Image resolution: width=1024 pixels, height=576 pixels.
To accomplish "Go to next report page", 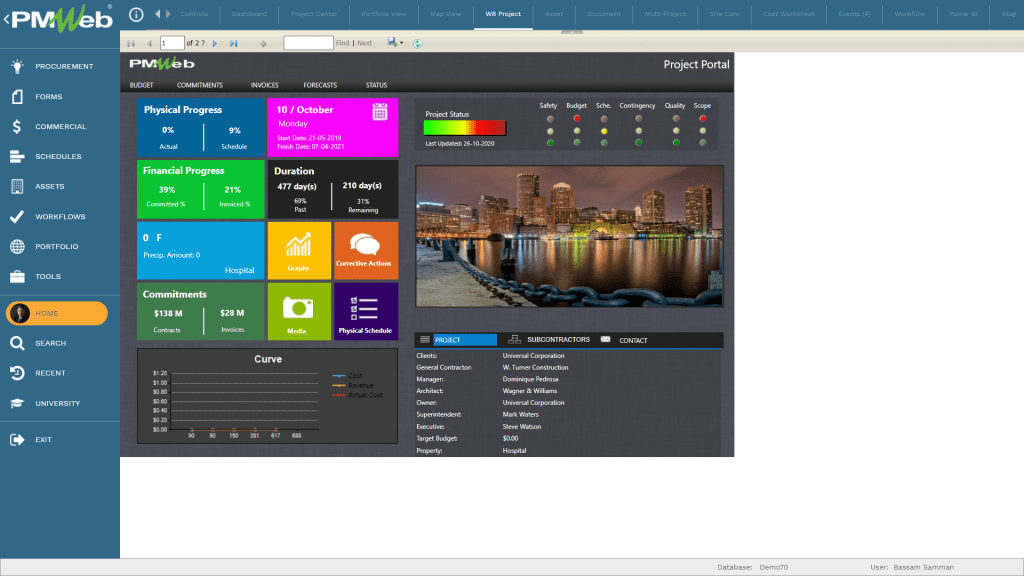I will point(215,44).
